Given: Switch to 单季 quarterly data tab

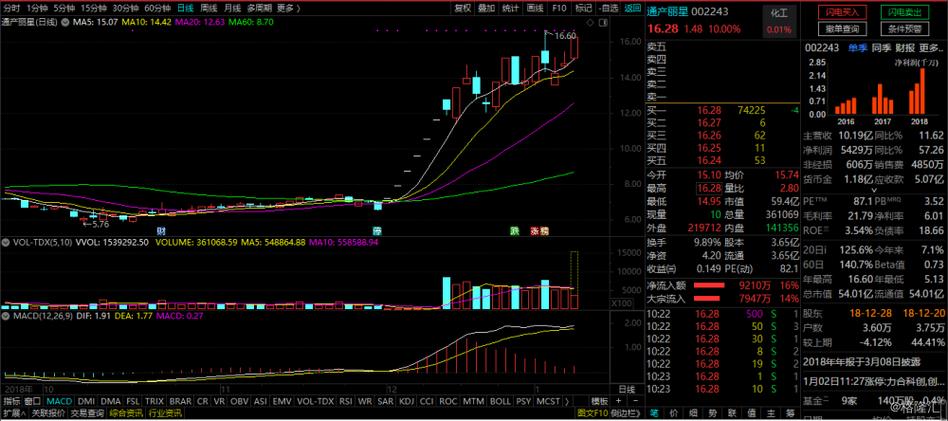Looking at the screenshot, I should coord(857,47).
